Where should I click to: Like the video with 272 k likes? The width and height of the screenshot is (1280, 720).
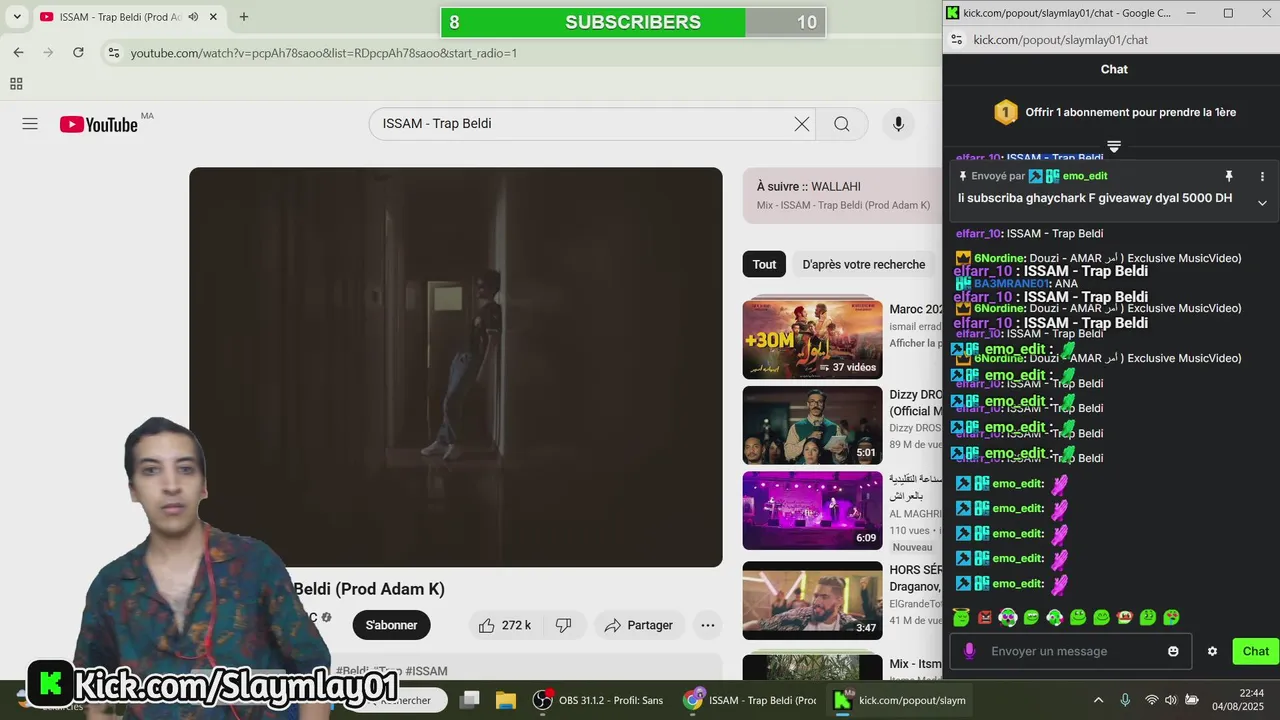(504, 625)
